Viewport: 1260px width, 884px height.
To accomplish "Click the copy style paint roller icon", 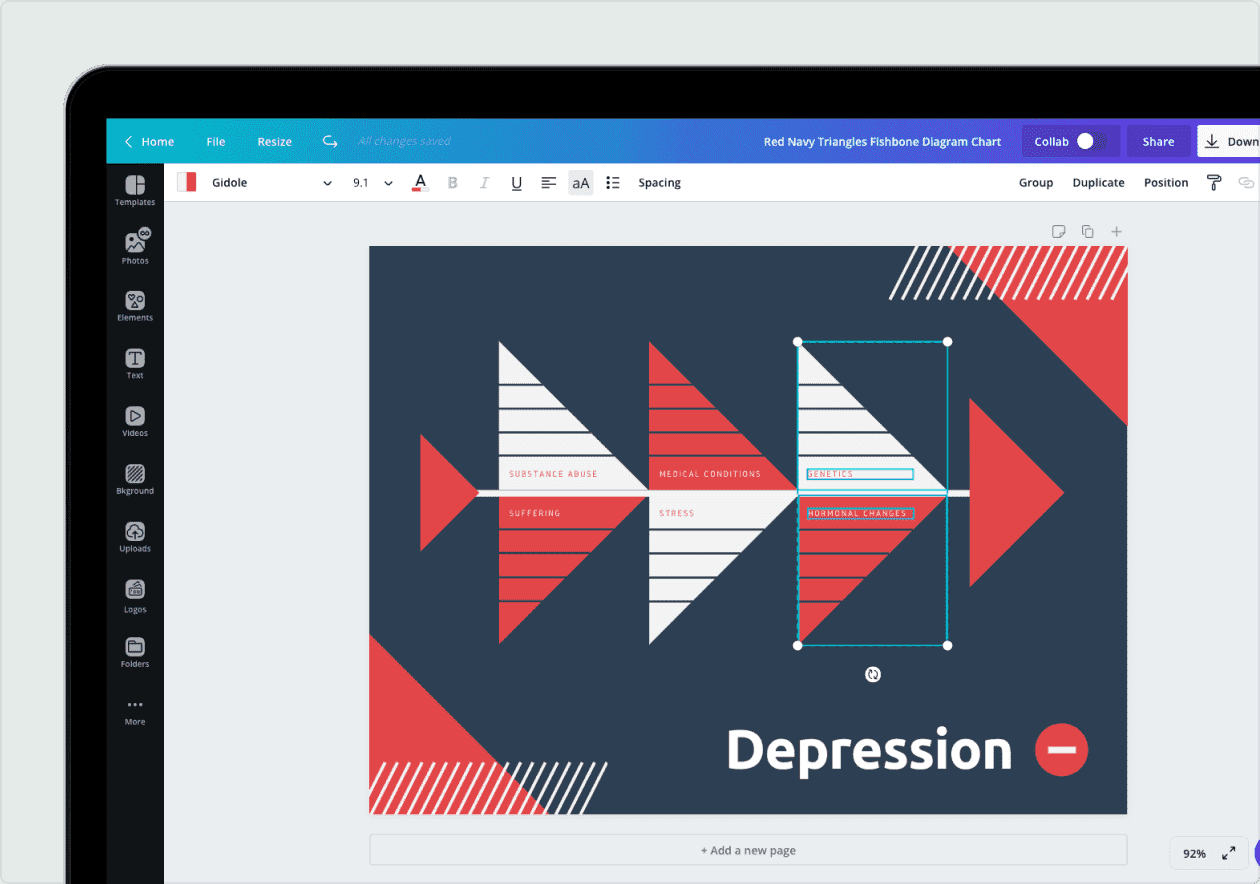I will (x=1214, y=183).
